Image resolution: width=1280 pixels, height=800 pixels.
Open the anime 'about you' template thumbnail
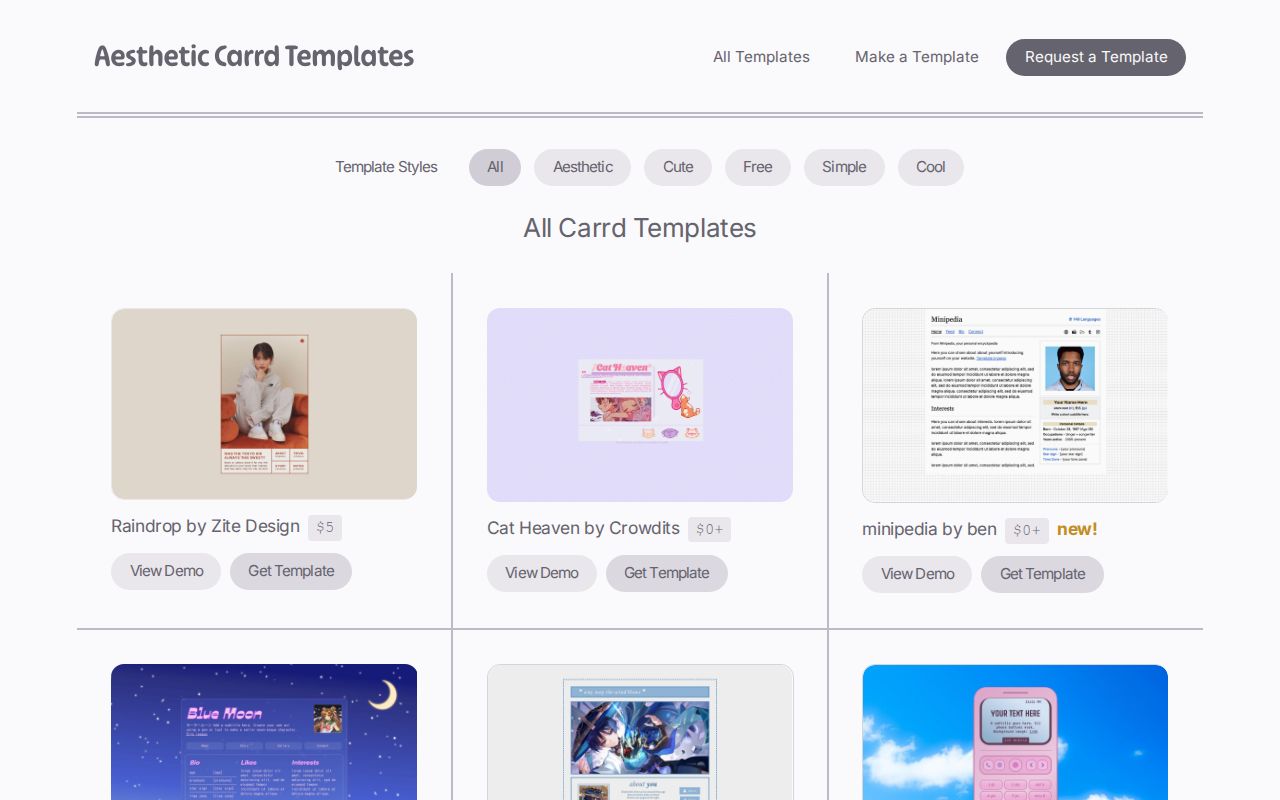[x=640, y=732]
